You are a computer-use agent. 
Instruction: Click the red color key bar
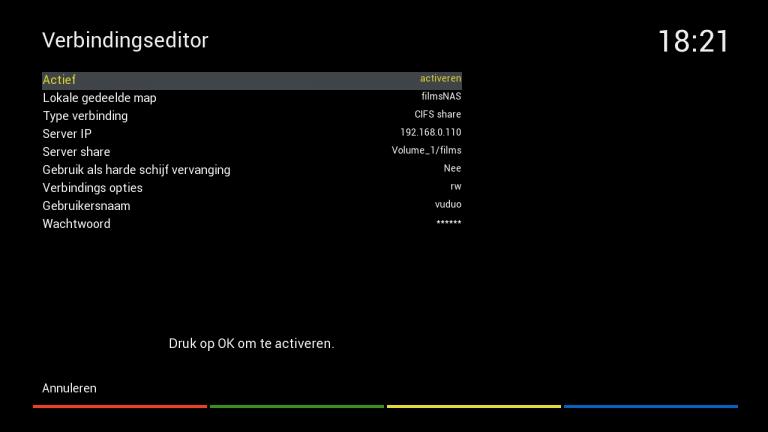click(x=120, y=406)
